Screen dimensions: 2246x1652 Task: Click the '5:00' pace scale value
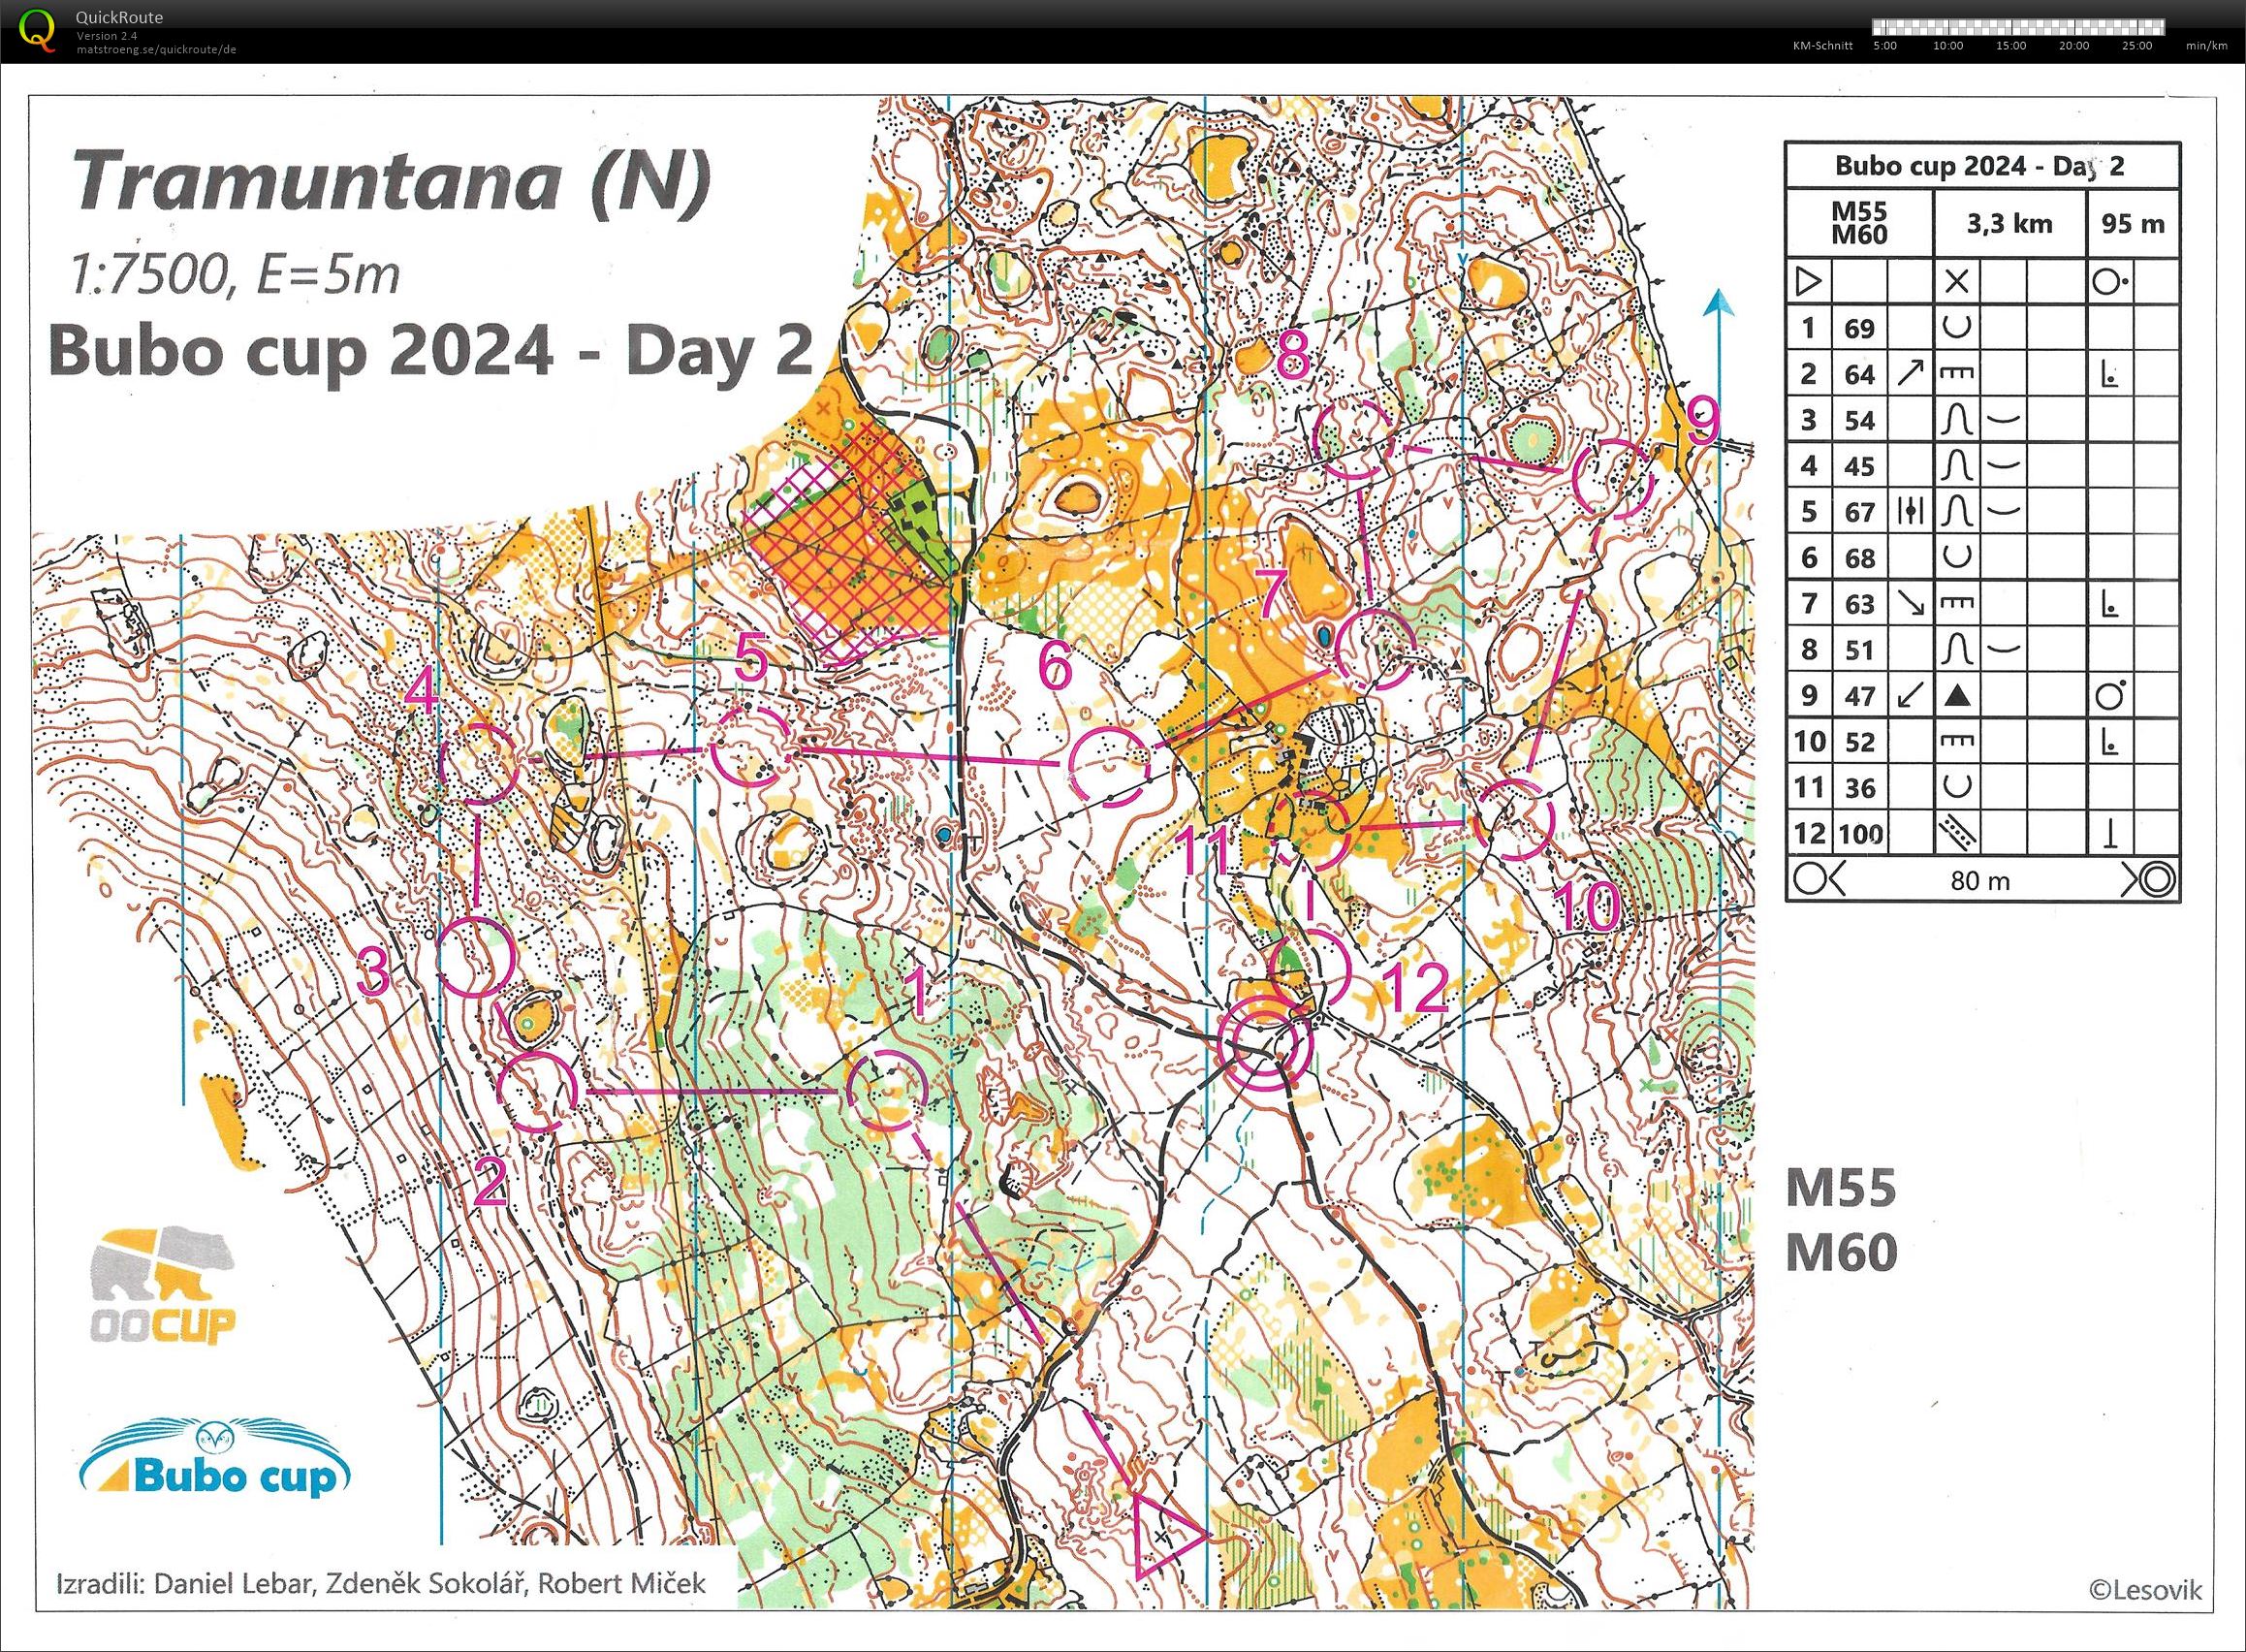(1885, 46)
